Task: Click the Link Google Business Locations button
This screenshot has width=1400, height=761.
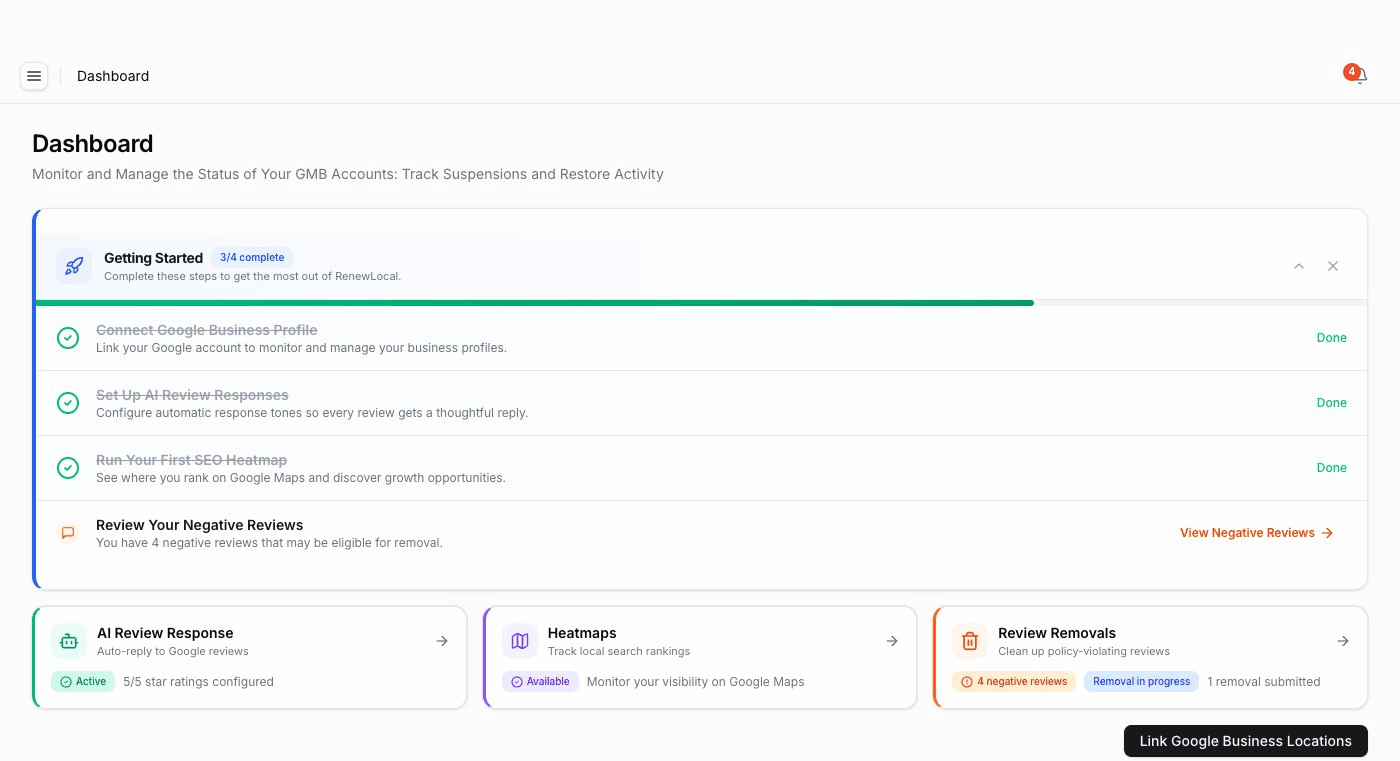Action: (x=1245, y=741)
